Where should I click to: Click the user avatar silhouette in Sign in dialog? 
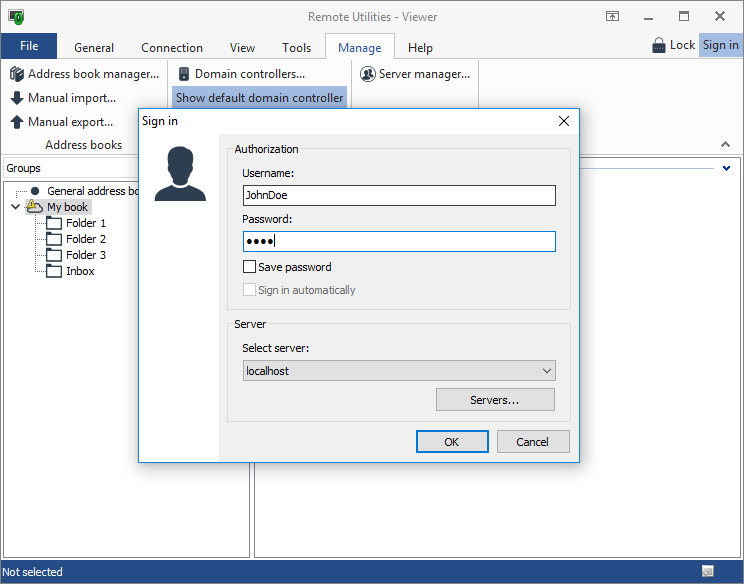click(x=180, y=174)
